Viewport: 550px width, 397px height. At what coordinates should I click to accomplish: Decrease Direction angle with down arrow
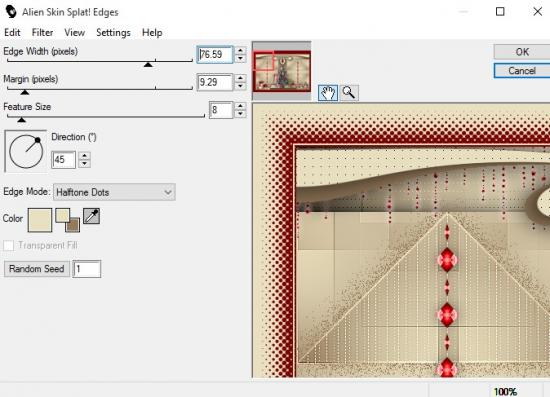(x=85, y=163)
